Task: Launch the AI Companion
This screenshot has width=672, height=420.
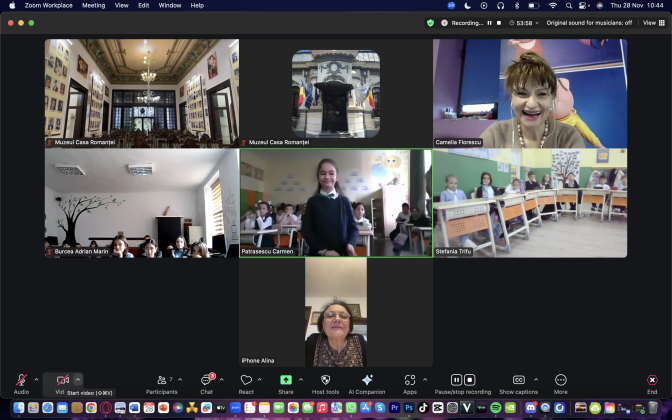Action: (366, 381)
